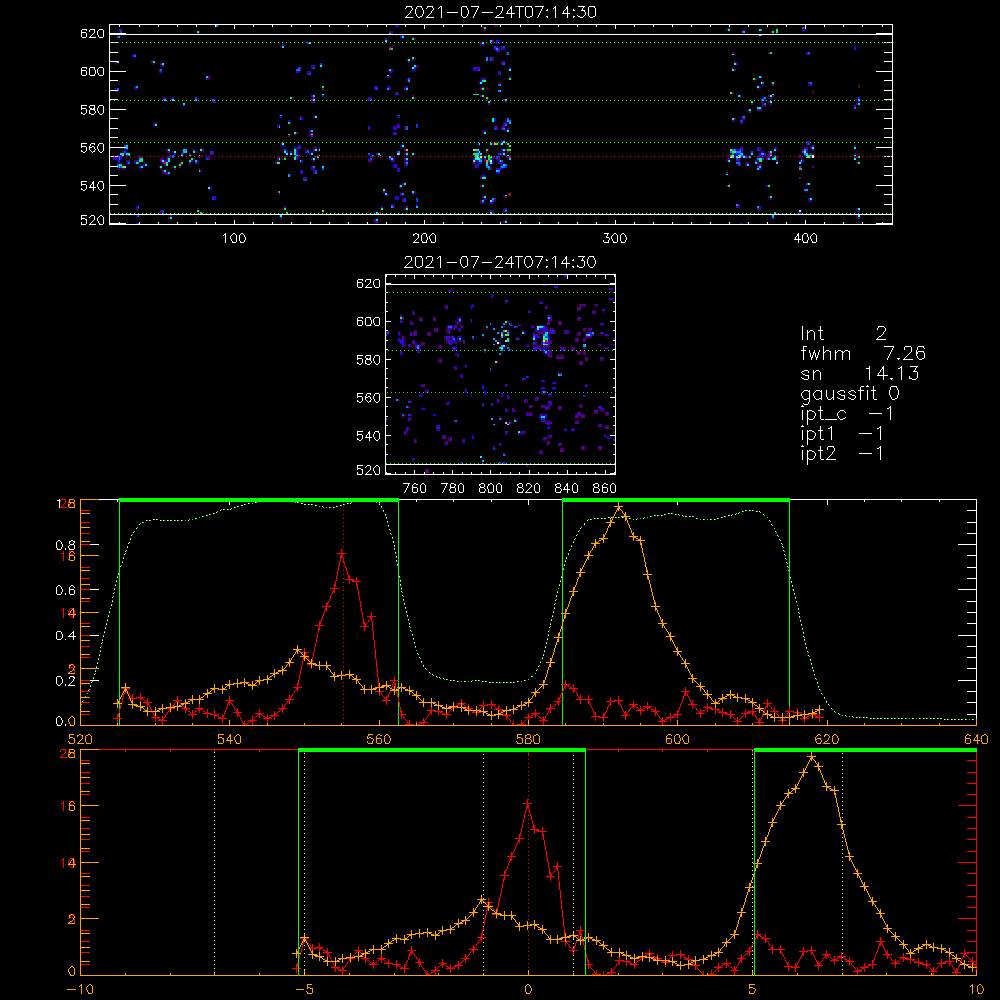This screenshot has height=1000, width=1000.
Task: Click x-axis label 820 of middle image
Action: coord(529,489)
